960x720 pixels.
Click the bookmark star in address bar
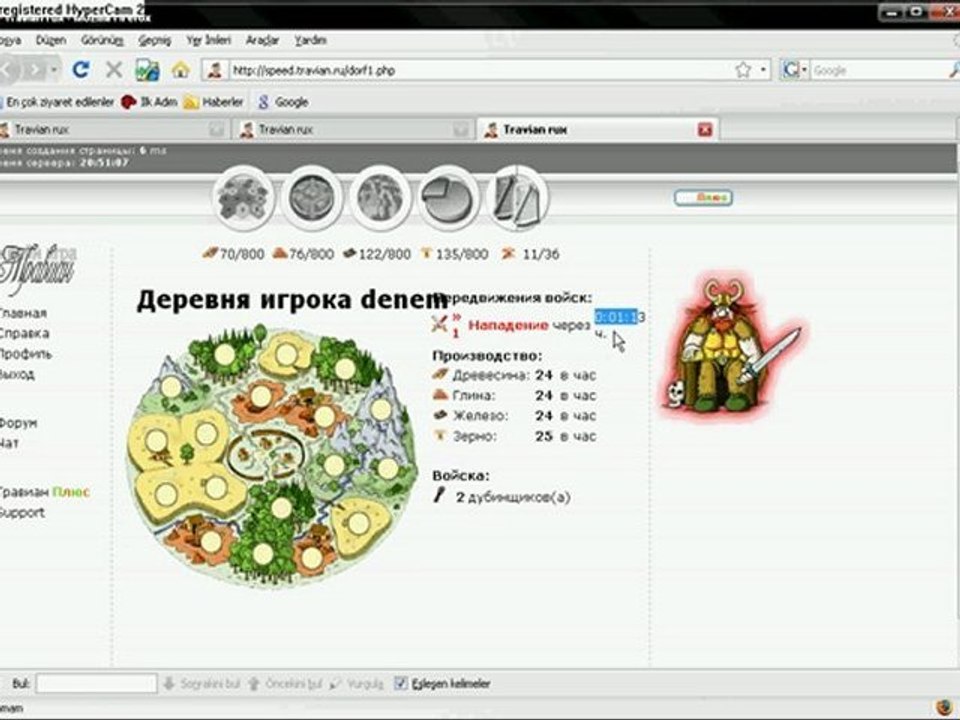tap(743, 70)
